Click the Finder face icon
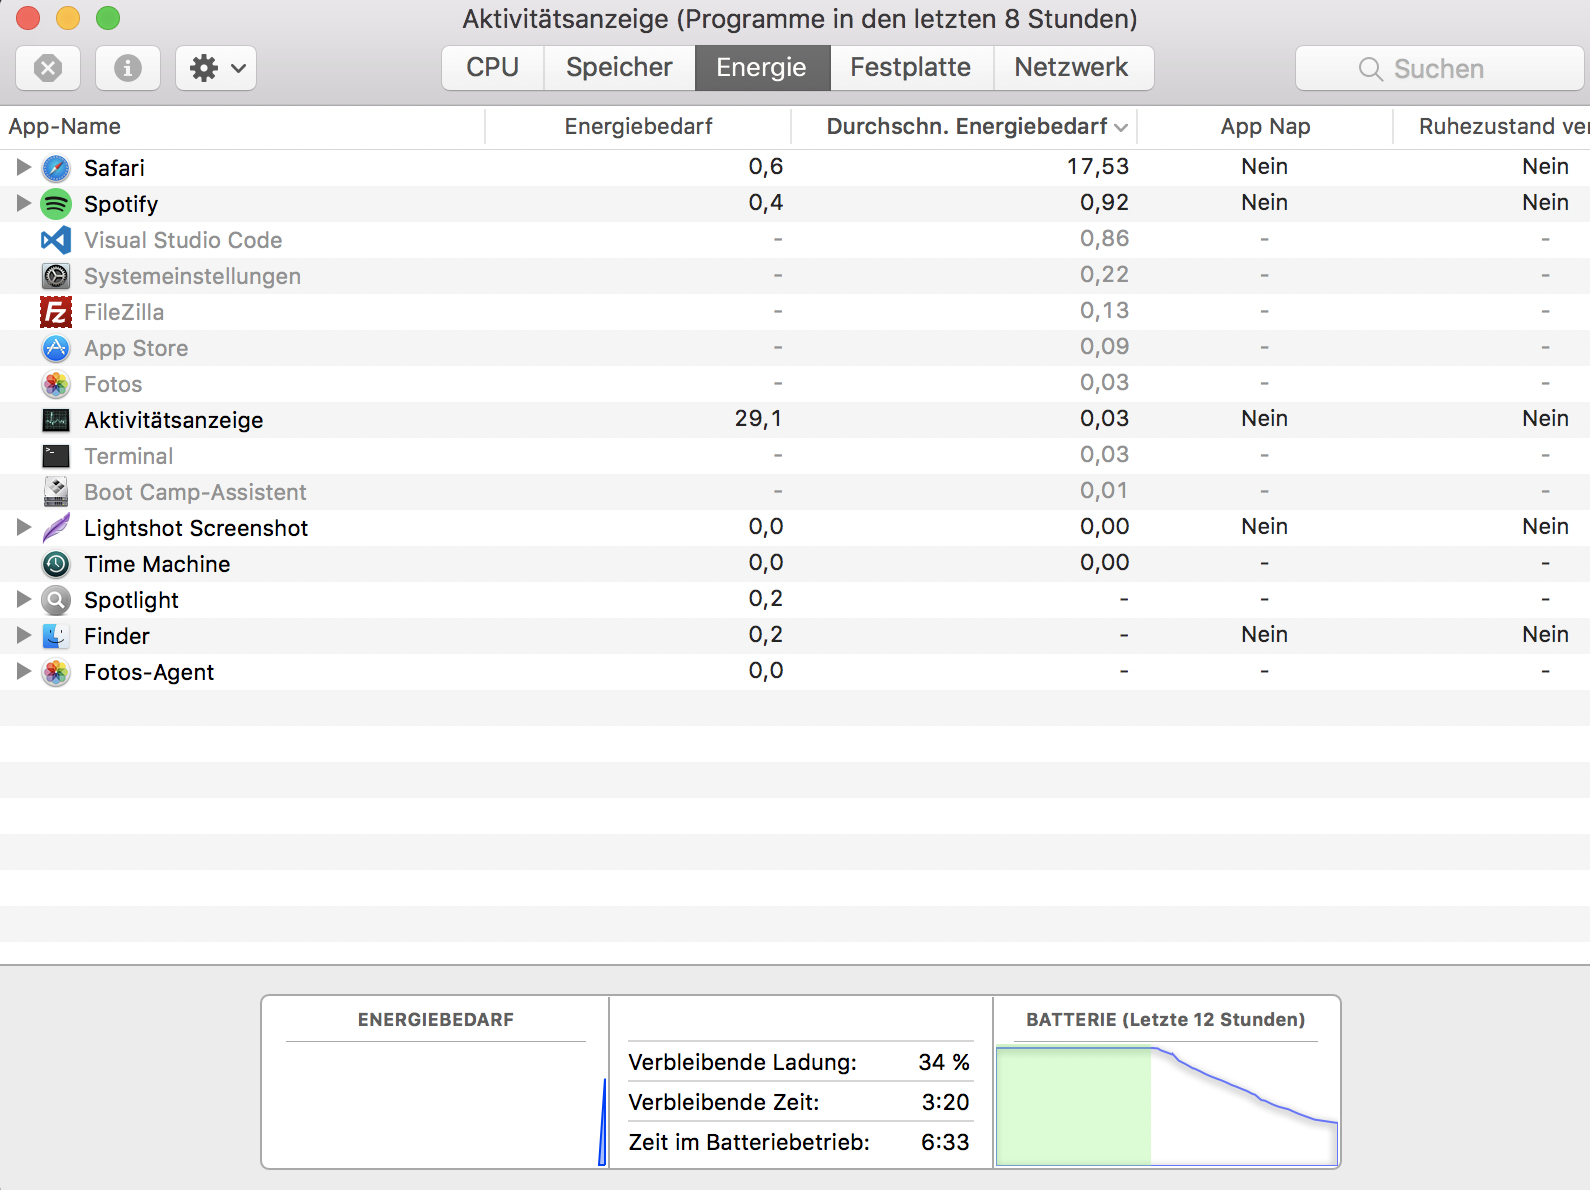Image resolution: width=1590 pixels, height=1190 pixels. click(56, 636)
